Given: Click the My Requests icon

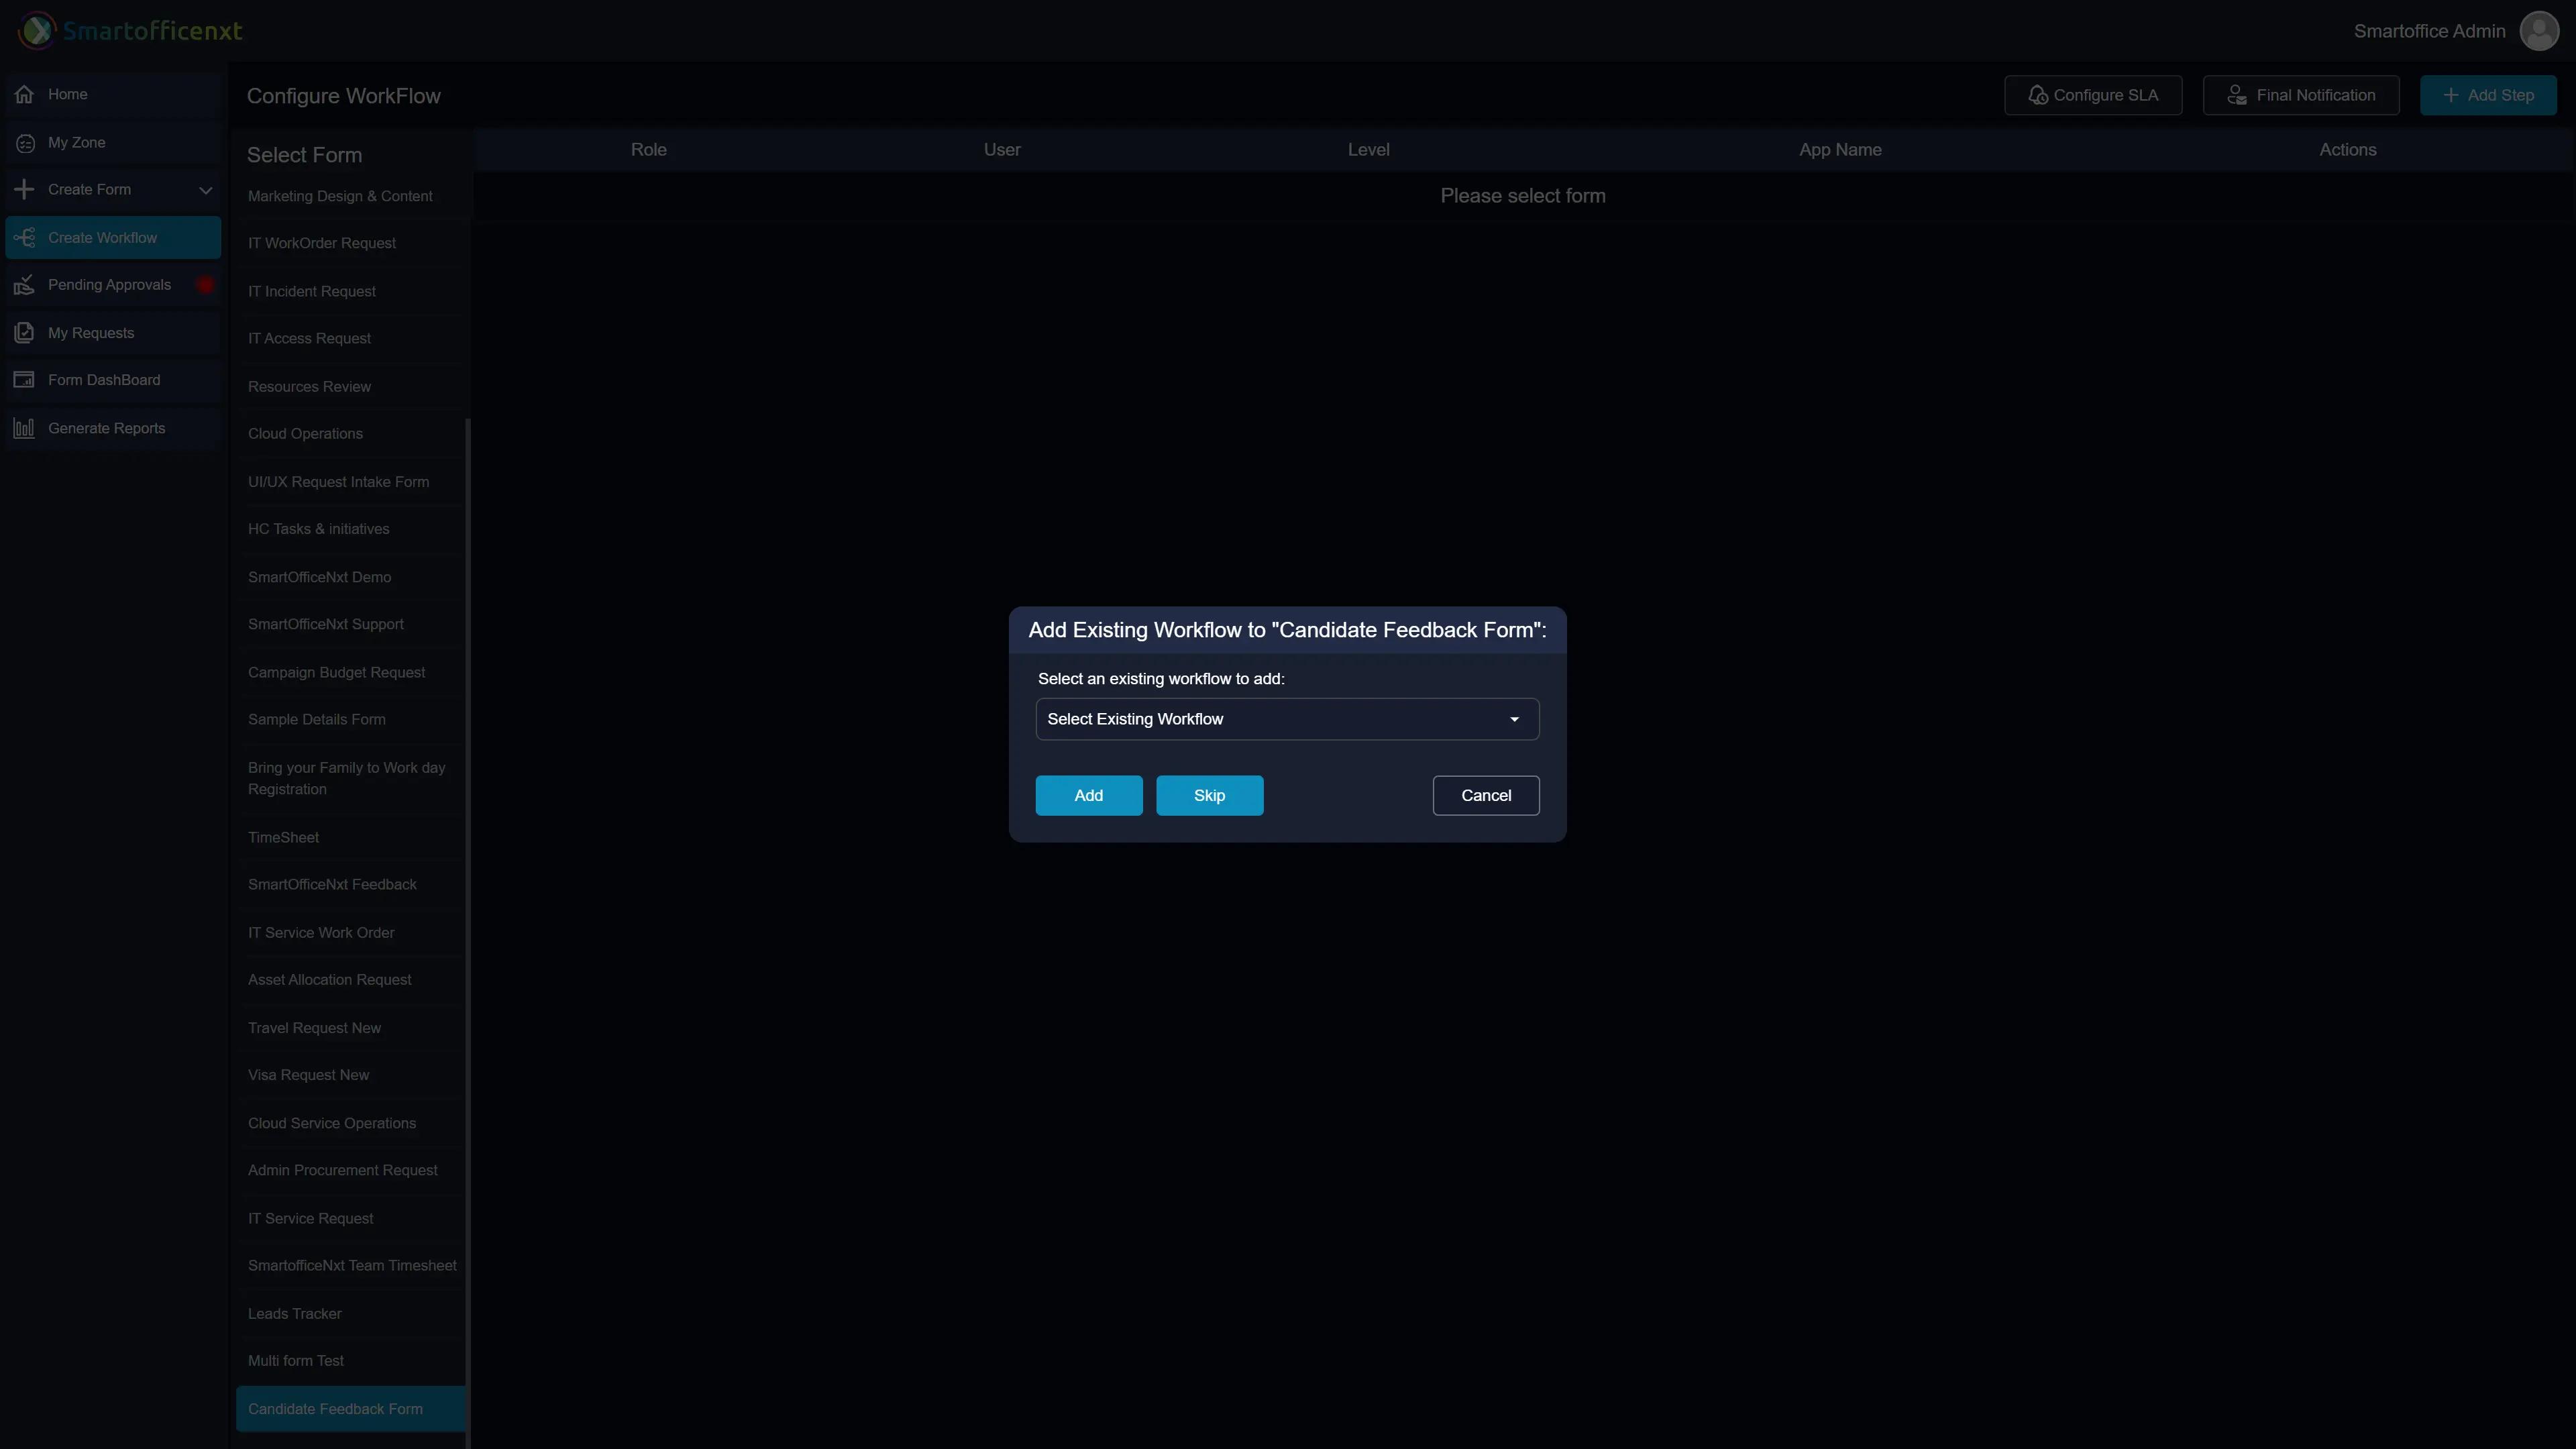Looking at the screenshot, I should click(x=25, y=333).
